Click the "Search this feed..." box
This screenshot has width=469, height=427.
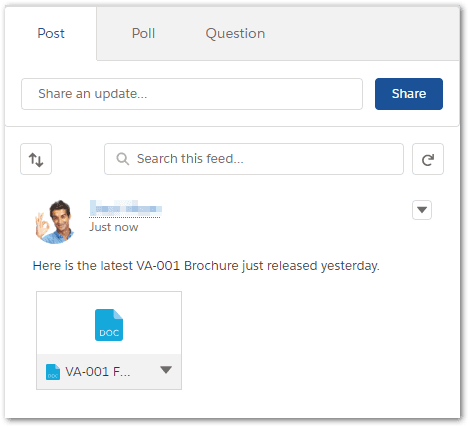pos(254,159)
